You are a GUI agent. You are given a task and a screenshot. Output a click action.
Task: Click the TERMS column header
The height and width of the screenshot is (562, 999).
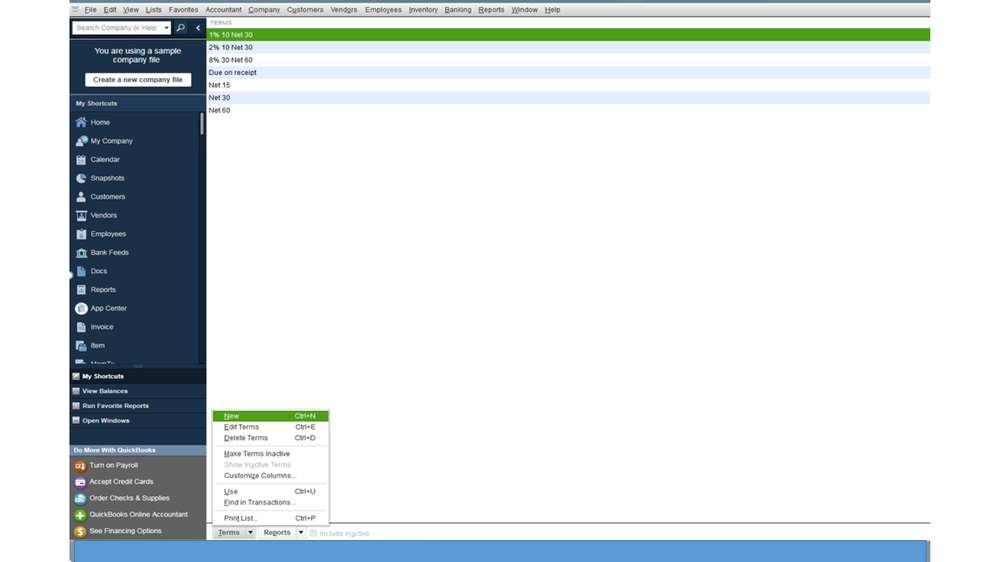pyautogui.click(x=221, y=23)
